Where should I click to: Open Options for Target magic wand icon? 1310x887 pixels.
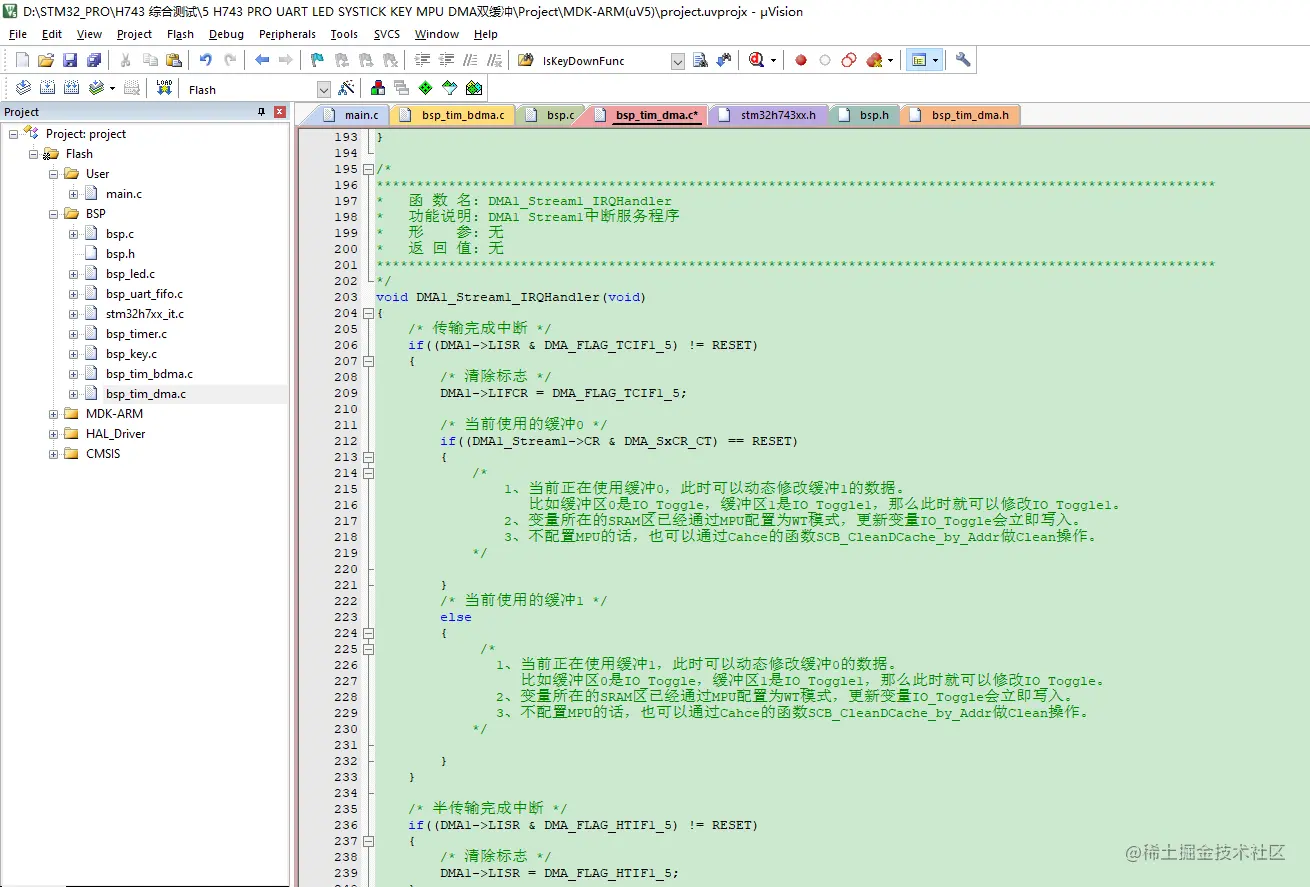click(347, 89)
